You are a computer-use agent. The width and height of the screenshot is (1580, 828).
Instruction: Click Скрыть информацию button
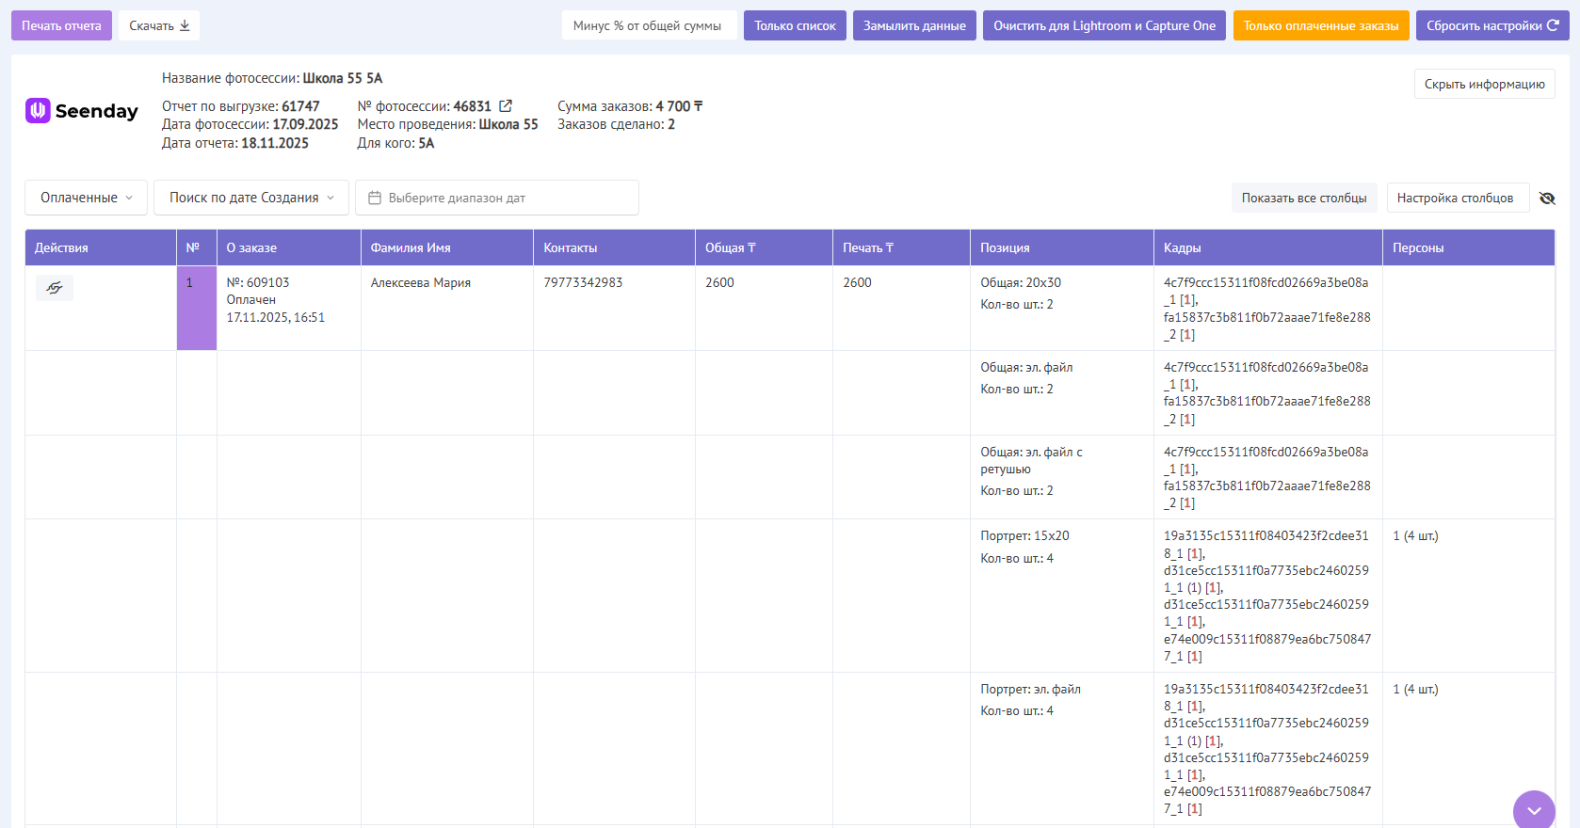1484,84
